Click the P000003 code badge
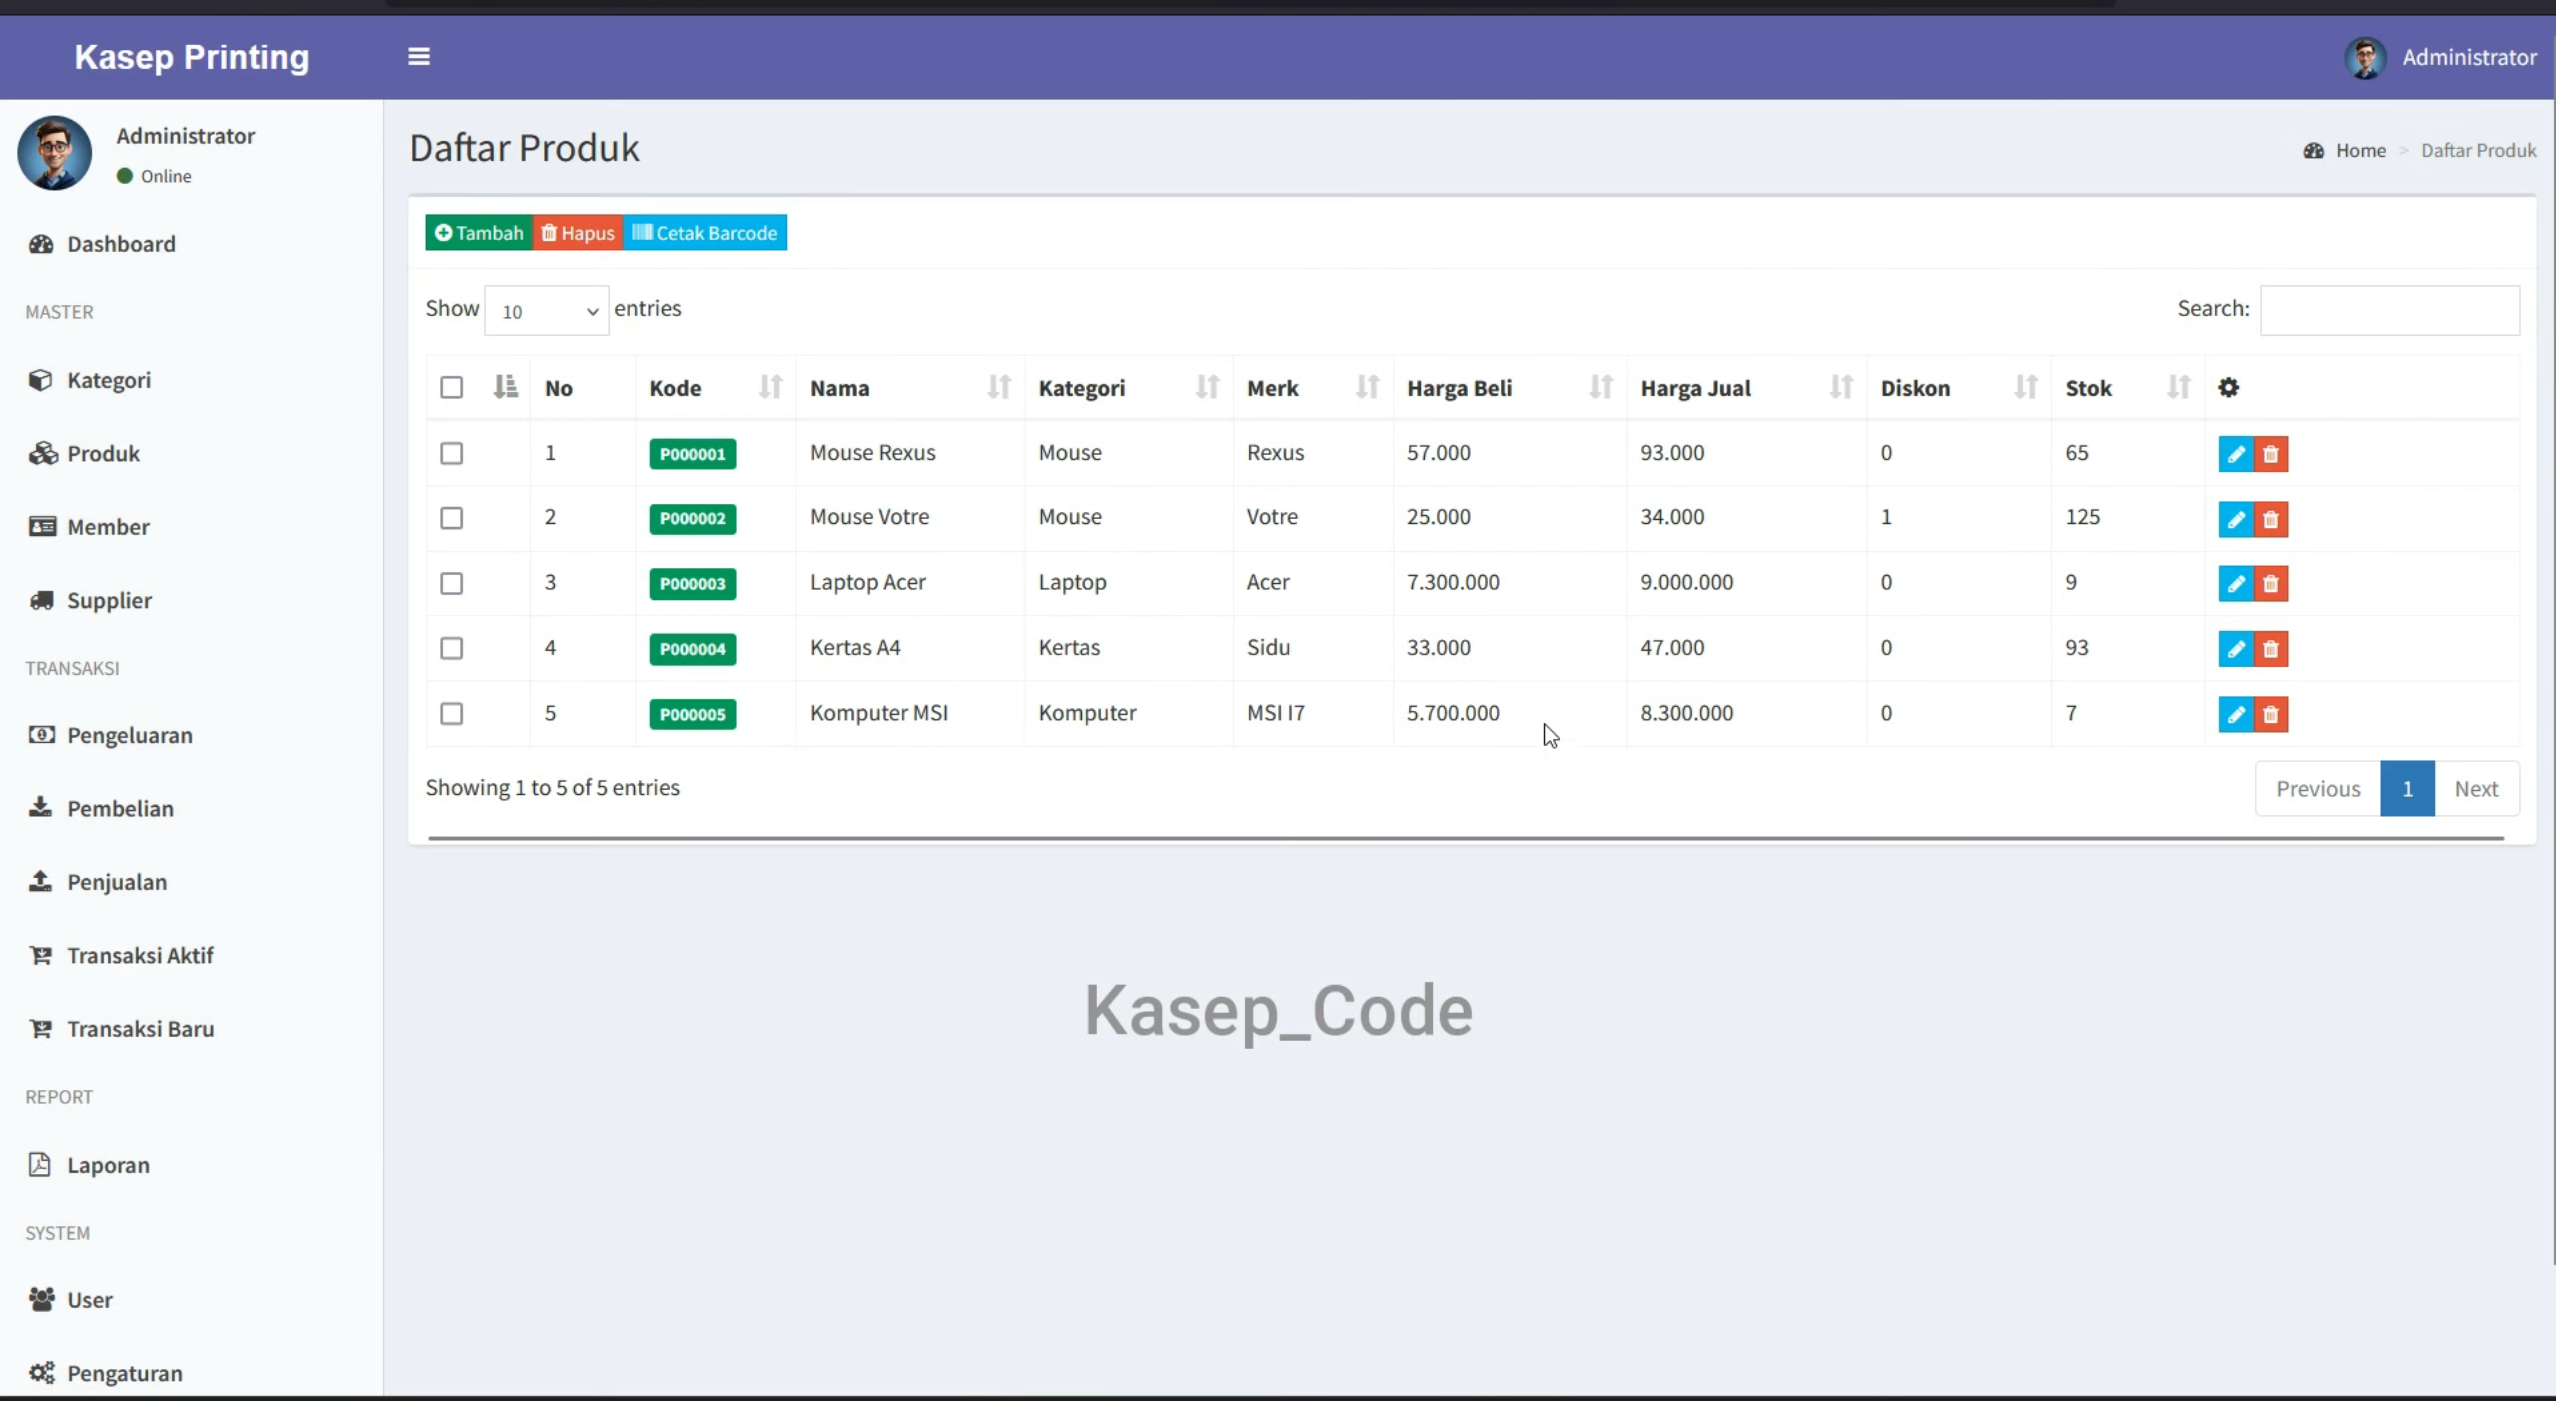Screen dimensions: 2556x1401 (x=692, y=583)
